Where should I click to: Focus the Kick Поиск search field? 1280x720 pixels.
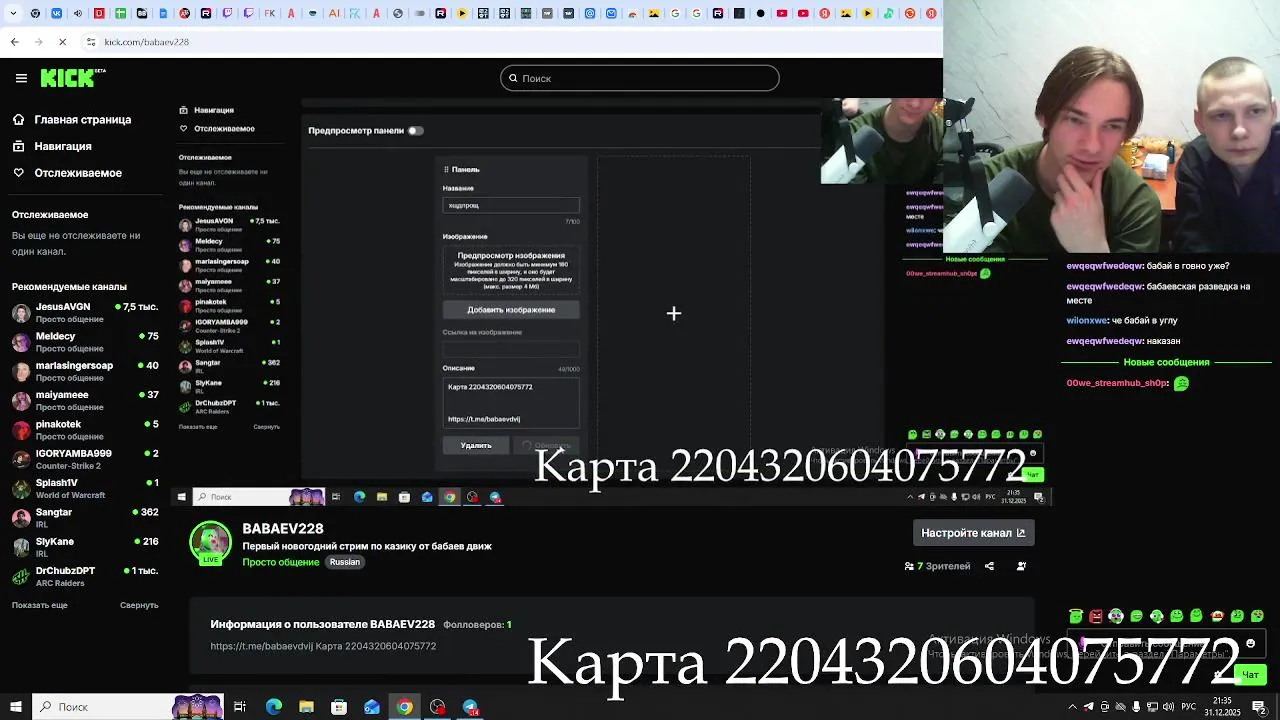point(640,78)
